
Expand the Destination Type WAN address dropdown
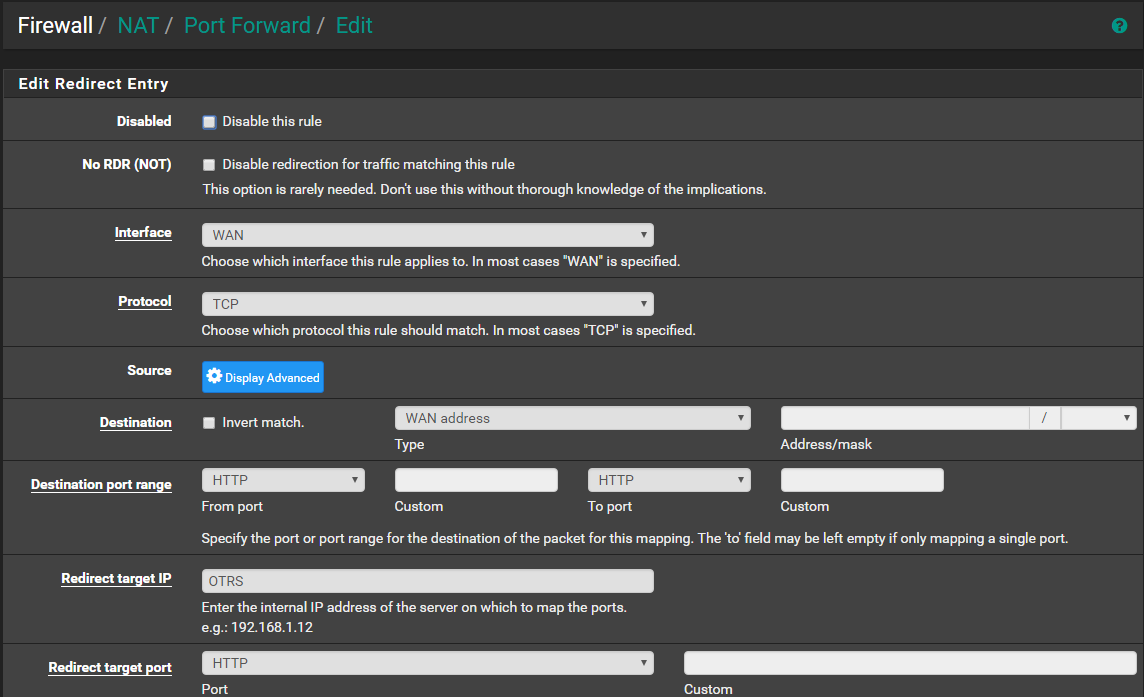(x=572, y=418)
